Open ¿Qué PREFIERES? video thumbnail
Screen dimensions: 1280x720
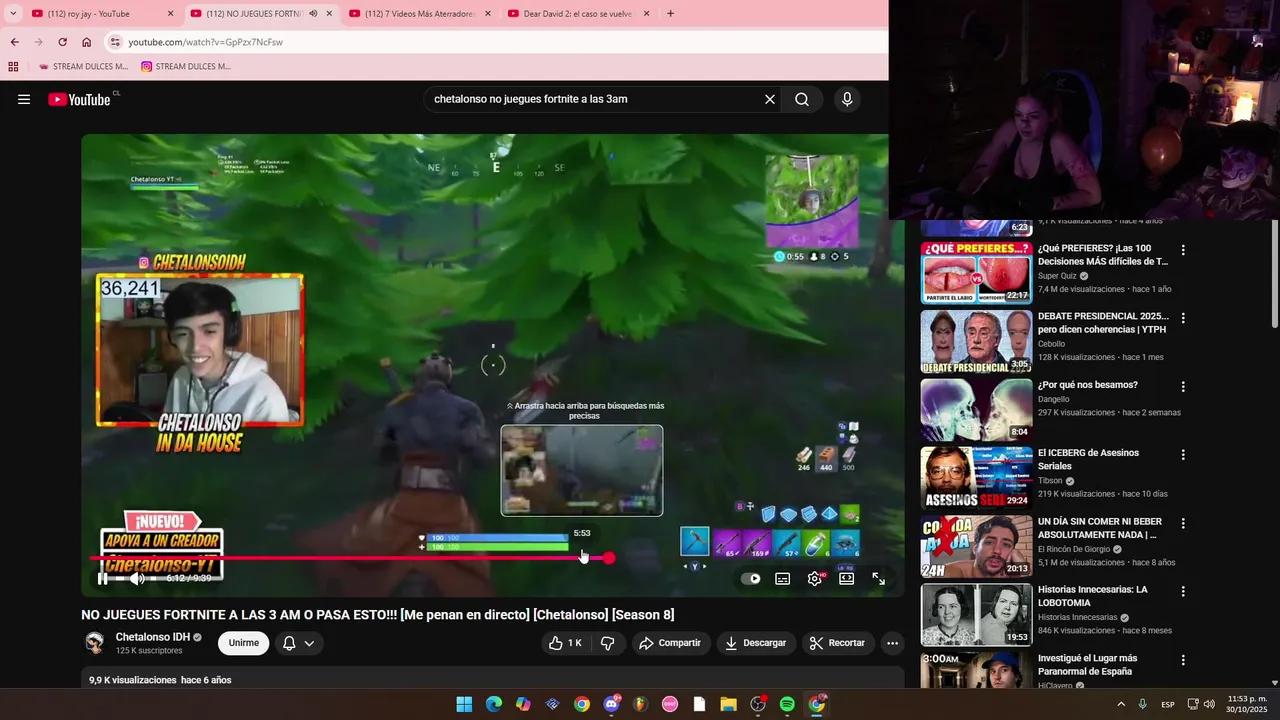(976, 272)
